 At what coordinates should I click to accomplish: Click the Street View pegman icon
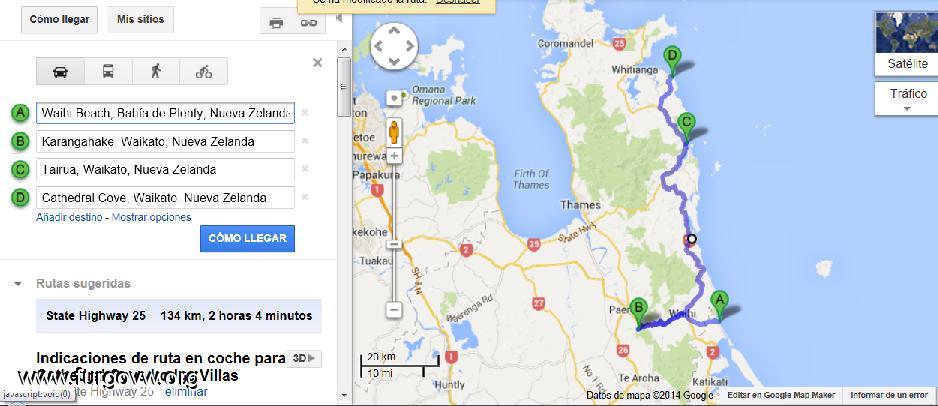(395, 130)
